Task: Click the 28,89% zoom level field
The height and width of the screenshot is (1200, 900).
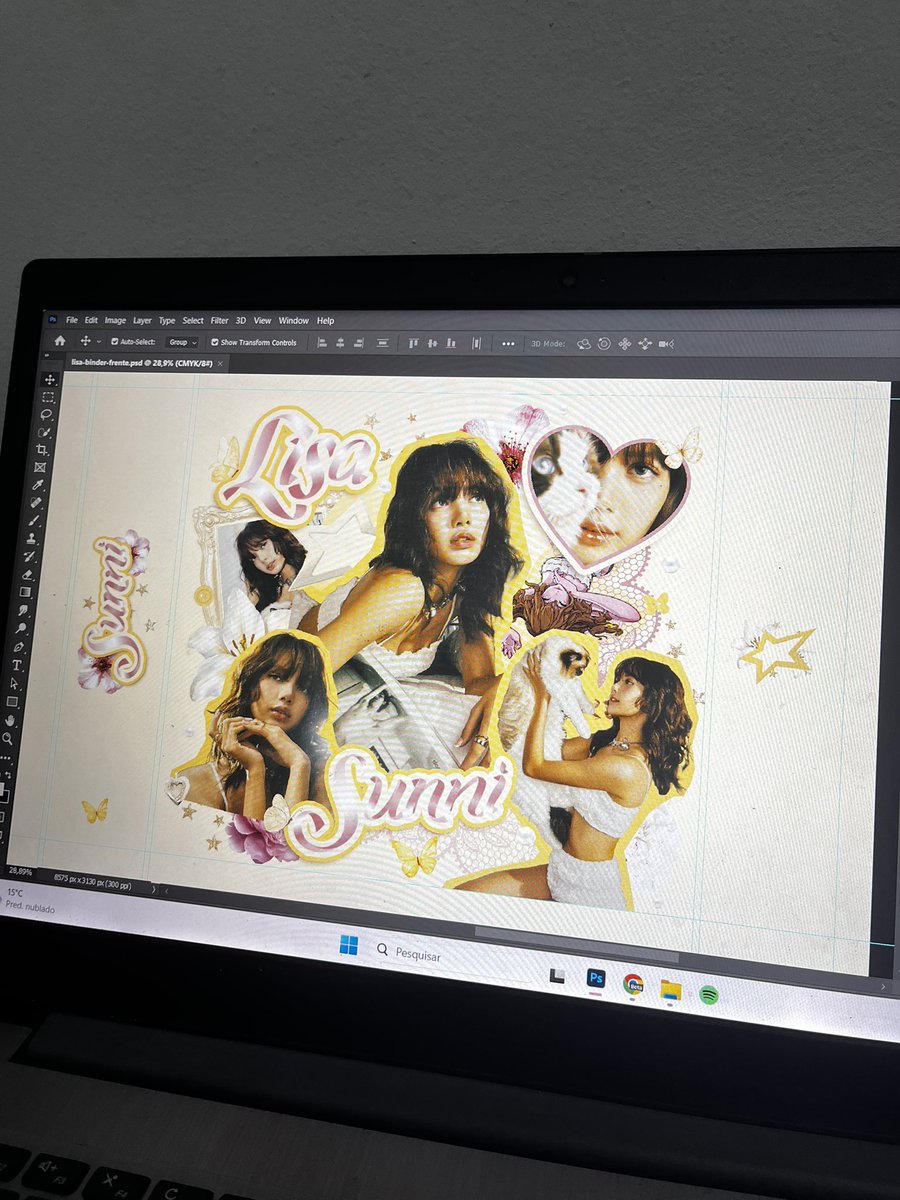Action: pyautogui.click(x=21, y=872)
